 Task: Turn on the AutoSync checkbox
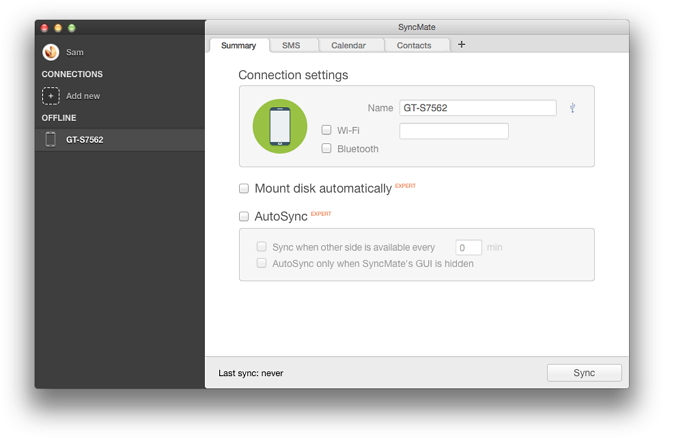tap(244, 216)
